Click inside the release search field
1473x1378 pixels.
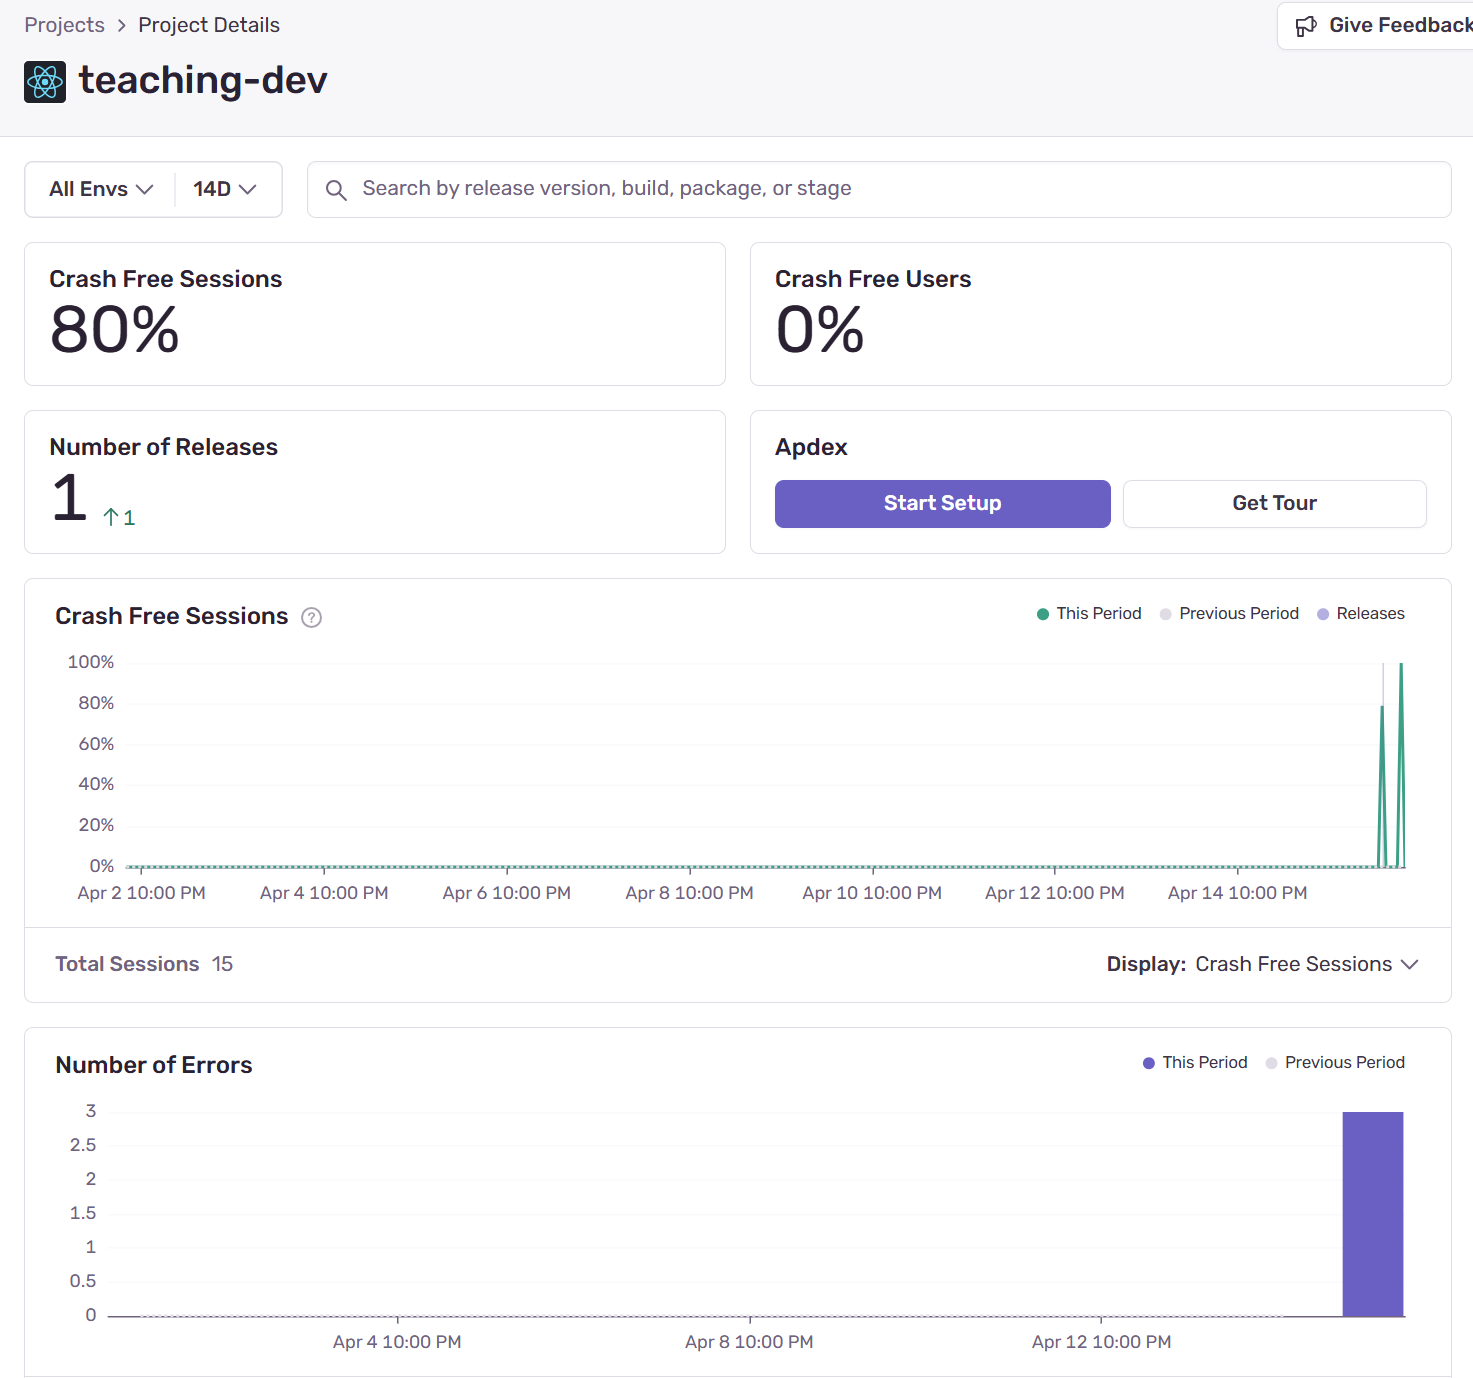tap(700, 189)
